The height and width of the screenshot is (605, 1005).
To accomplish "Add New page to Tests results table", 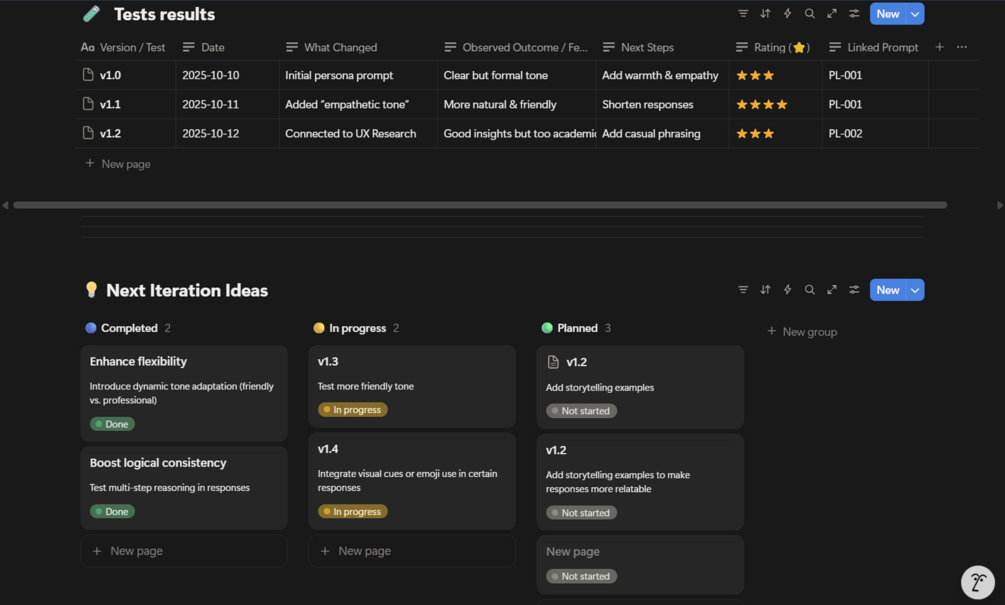I will pyautogui.click(x=125, y=164).
